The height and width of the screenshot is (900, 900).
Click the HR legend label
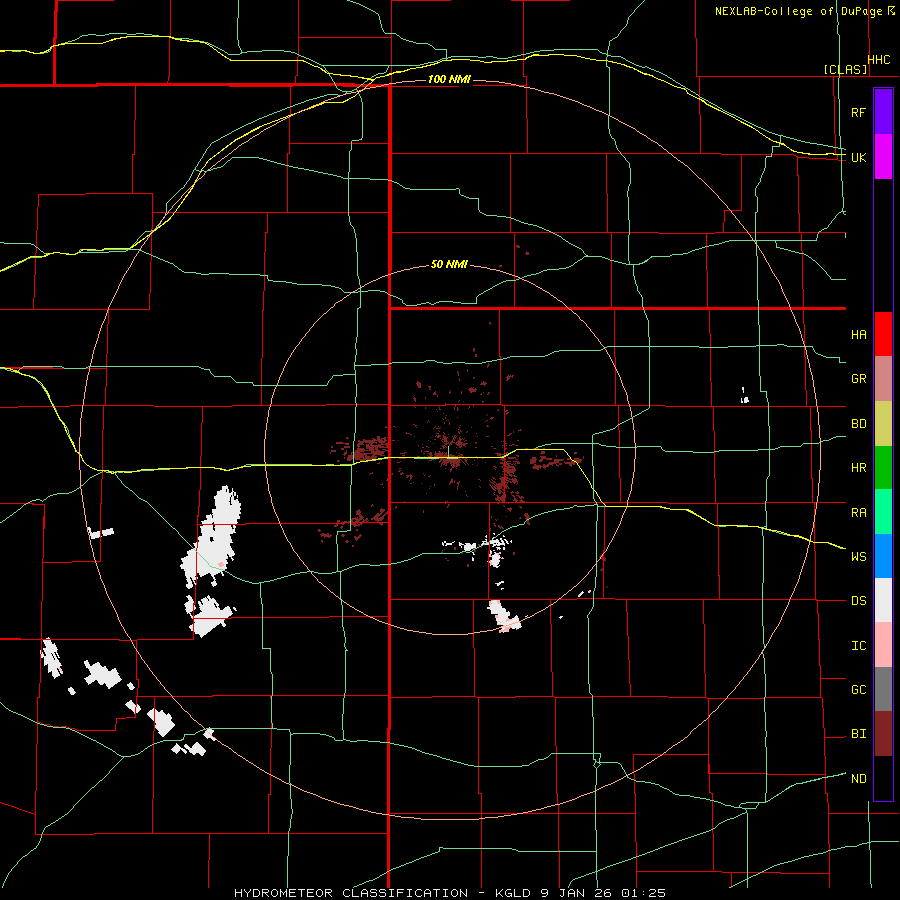(858, 468)
